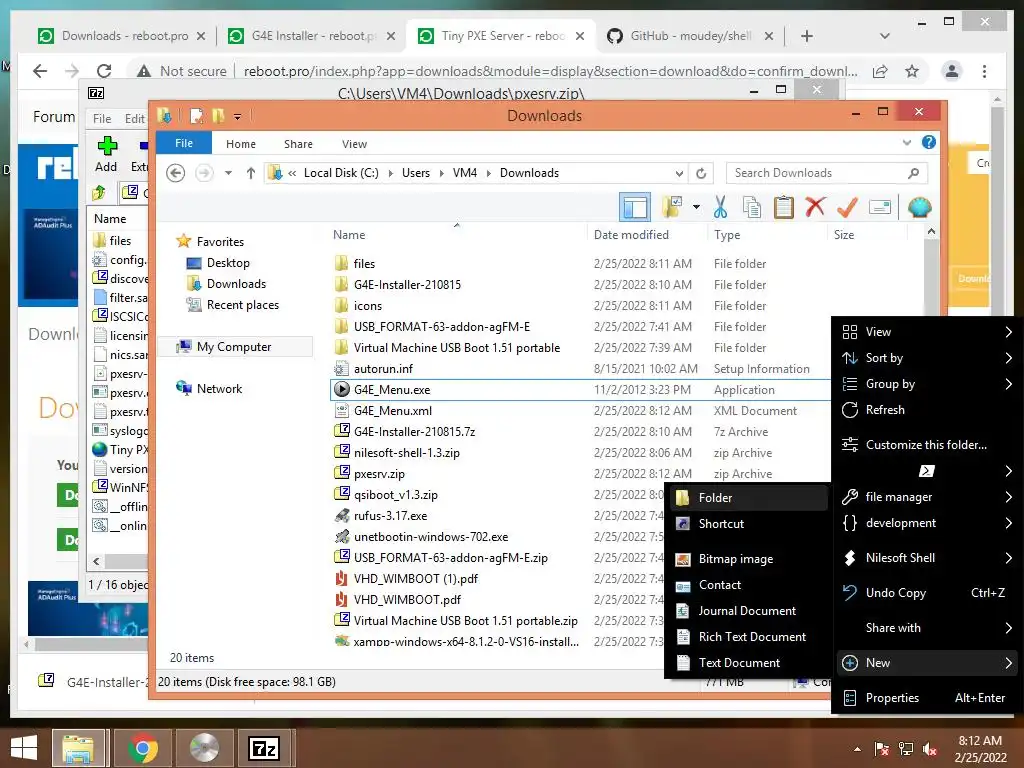Click the new folder icon in toolbar
The width and height of the screenshot is (1024, 768).
pyautogui.click(x=671, y=208)
